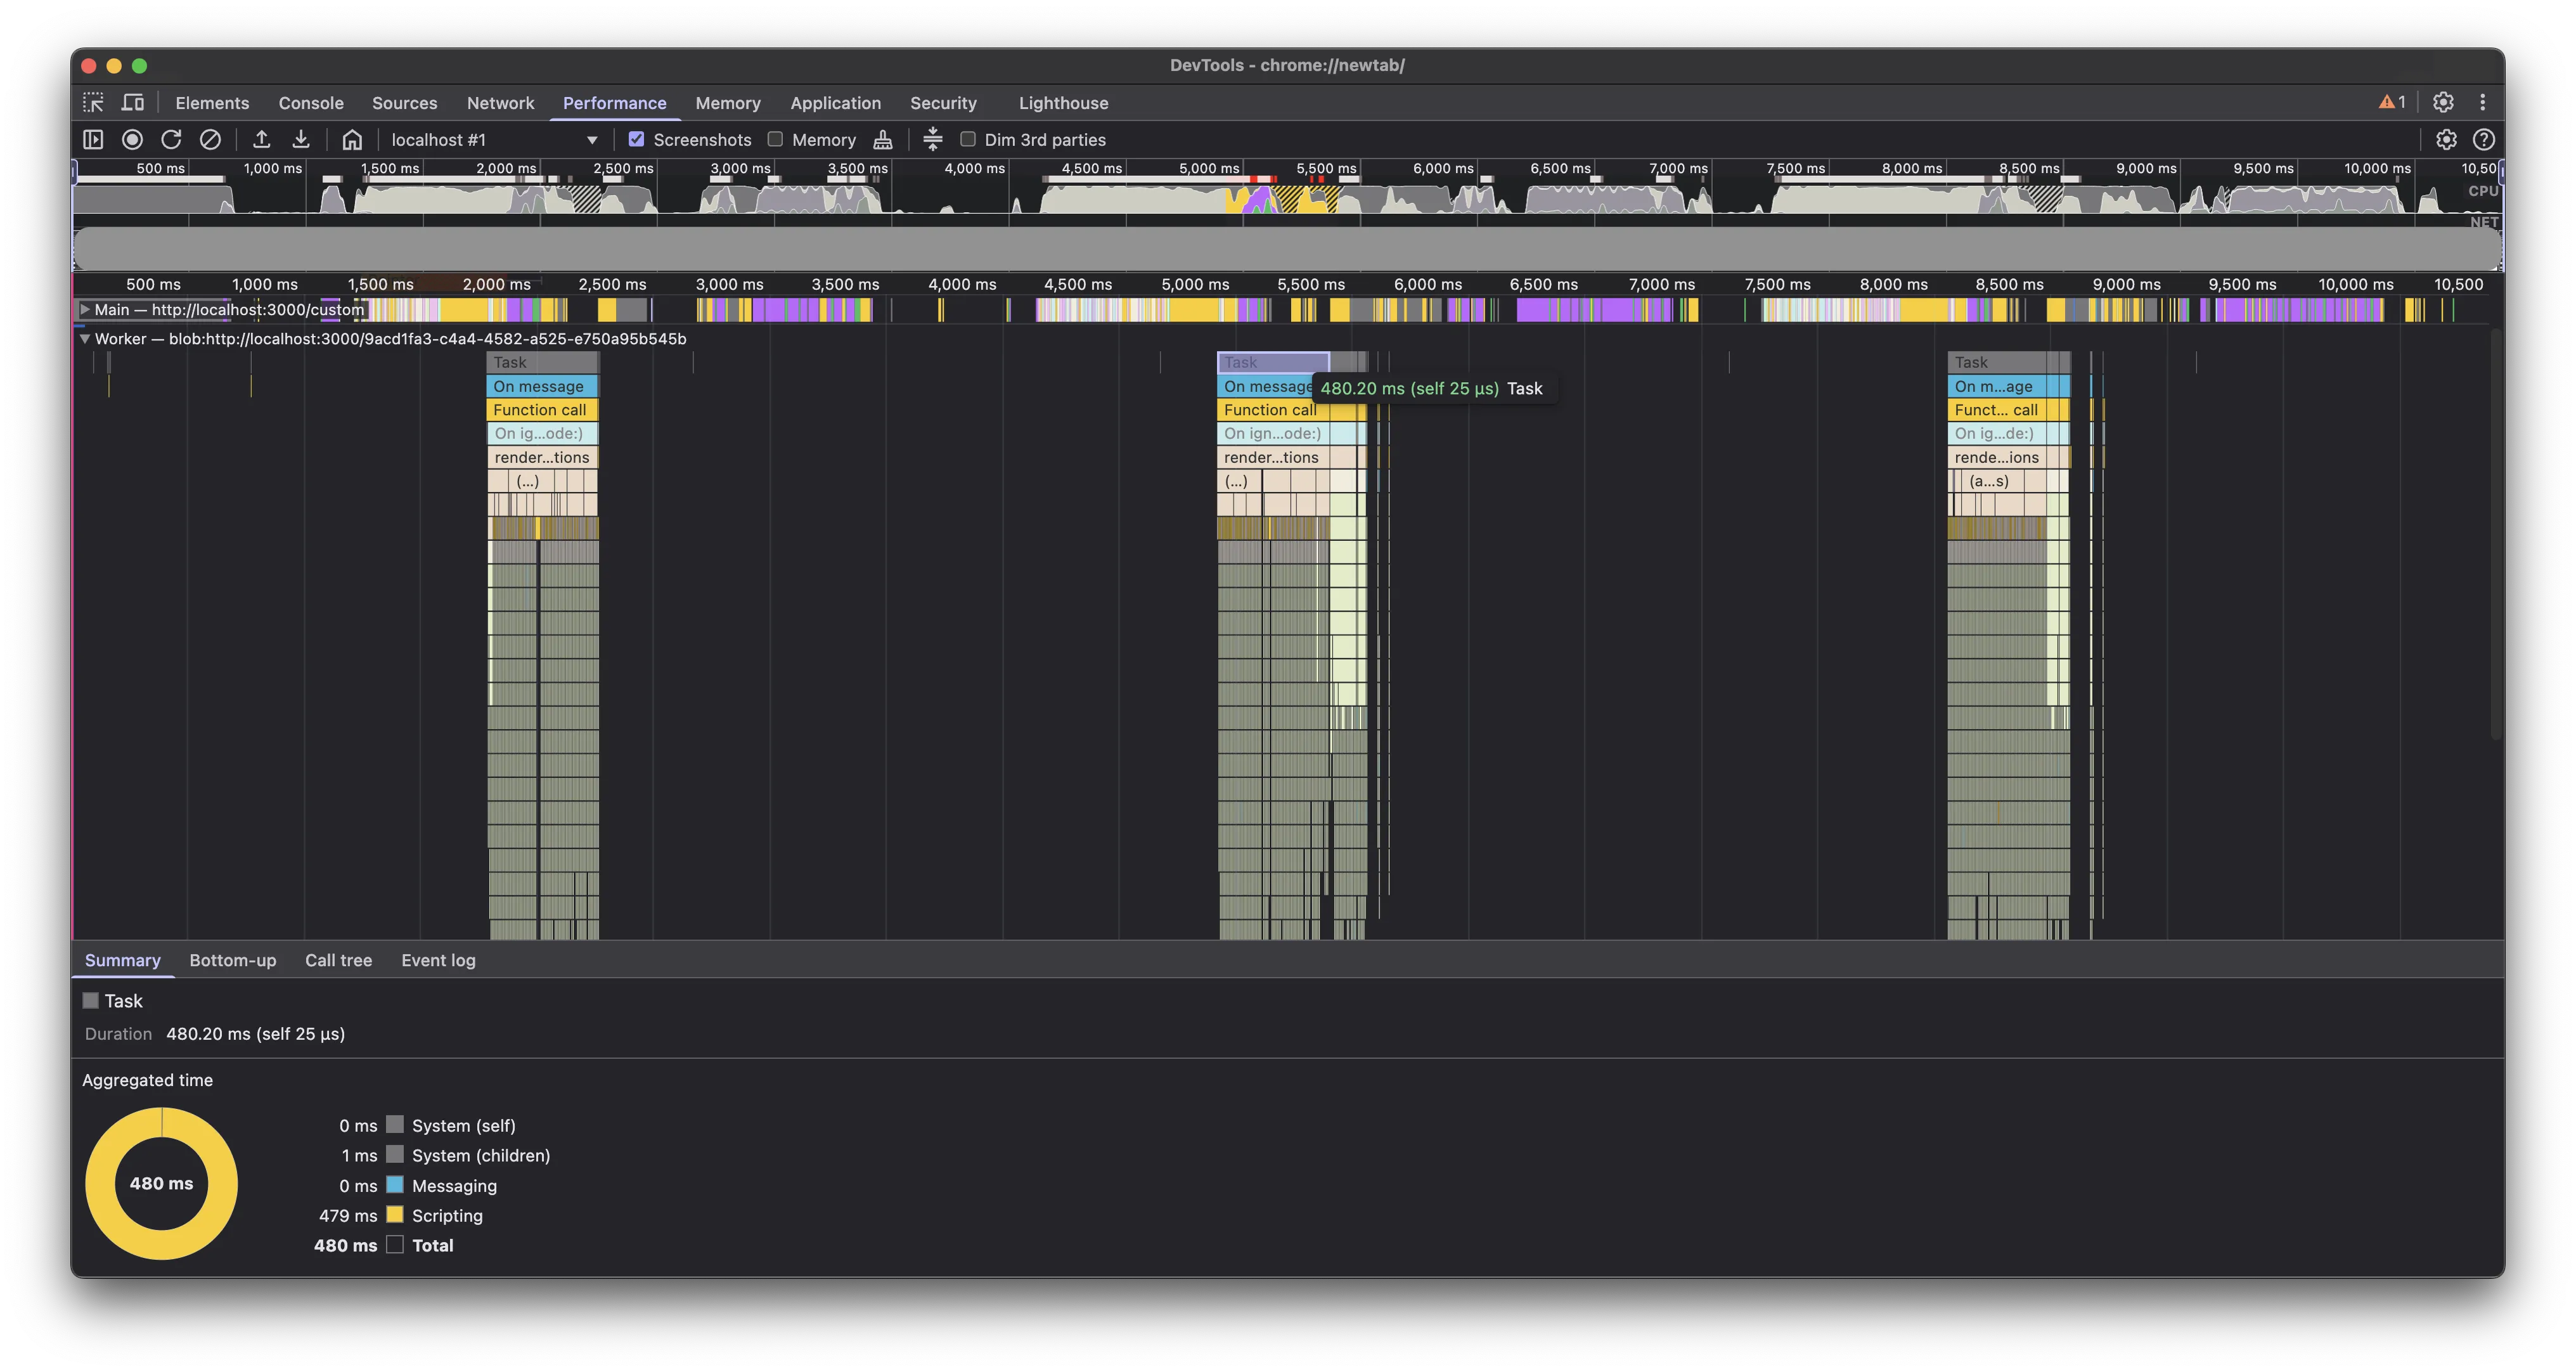
Task: Start recording a performance profile
Action: point(132,140)
